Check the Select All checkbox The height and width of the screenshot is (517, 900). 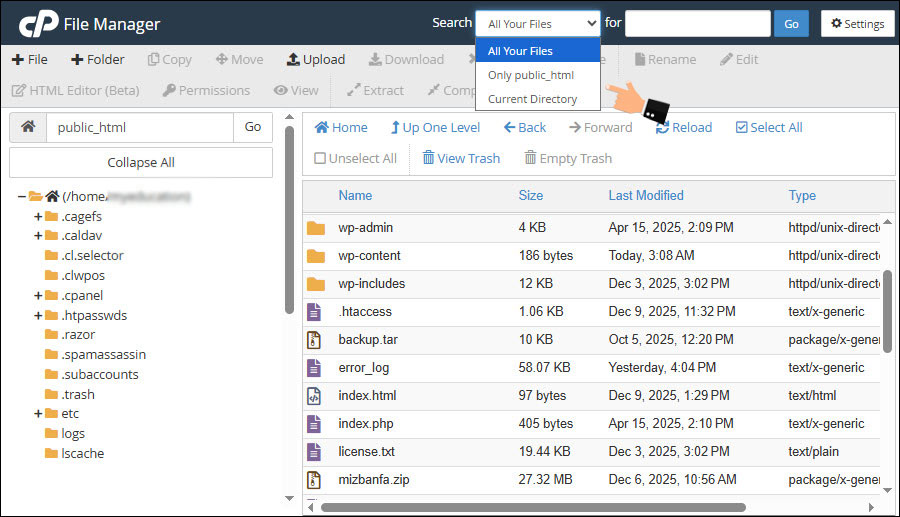click(x=741, y=127)
